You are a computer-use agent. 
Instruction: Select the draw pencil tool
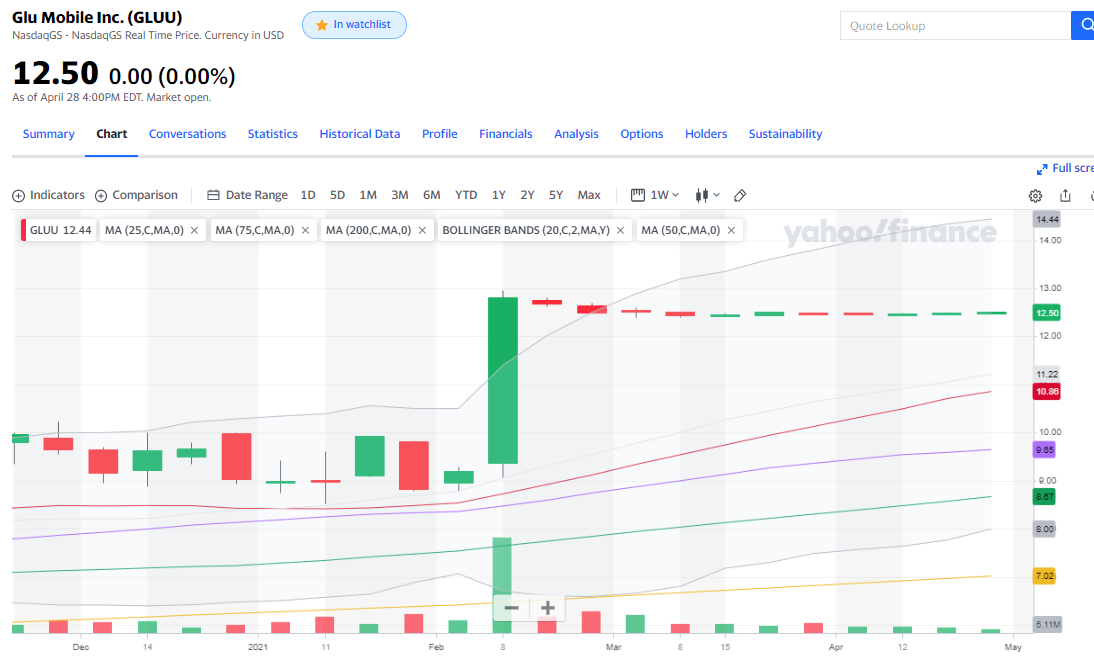[740, 195]
